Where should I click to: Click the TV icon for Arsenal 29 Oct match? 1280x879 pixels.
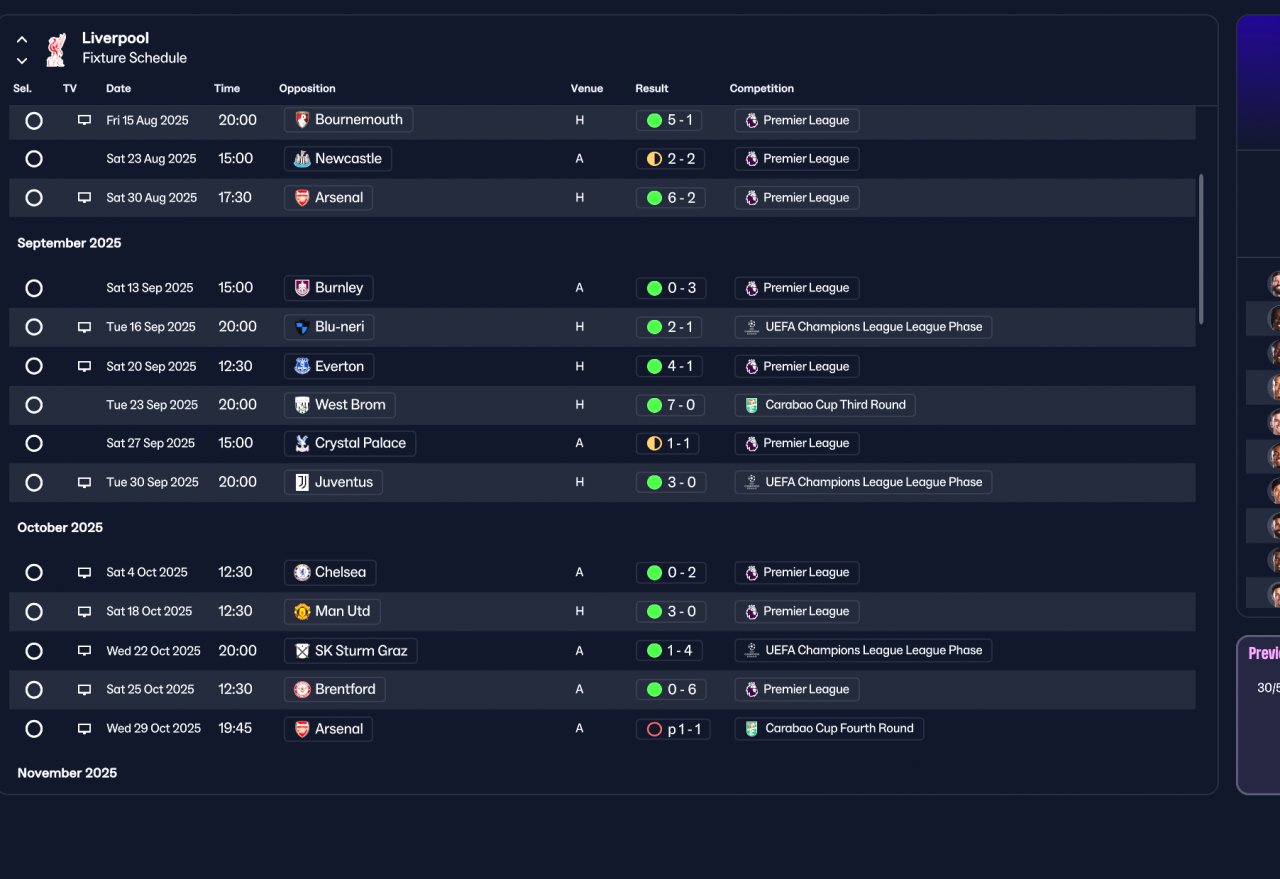[84, 729]
